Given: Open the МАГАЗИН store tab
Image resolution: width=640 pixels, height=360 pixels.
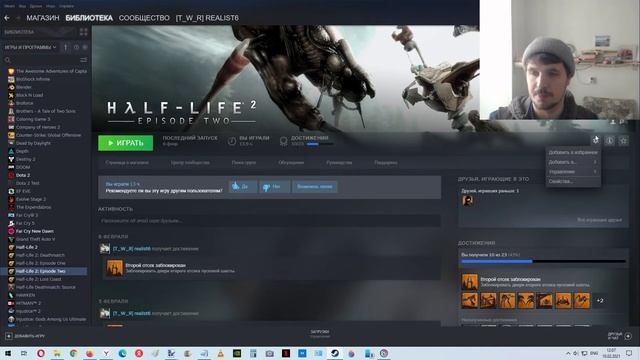Looking at the screenshot, I should click(x=43, y=18).
